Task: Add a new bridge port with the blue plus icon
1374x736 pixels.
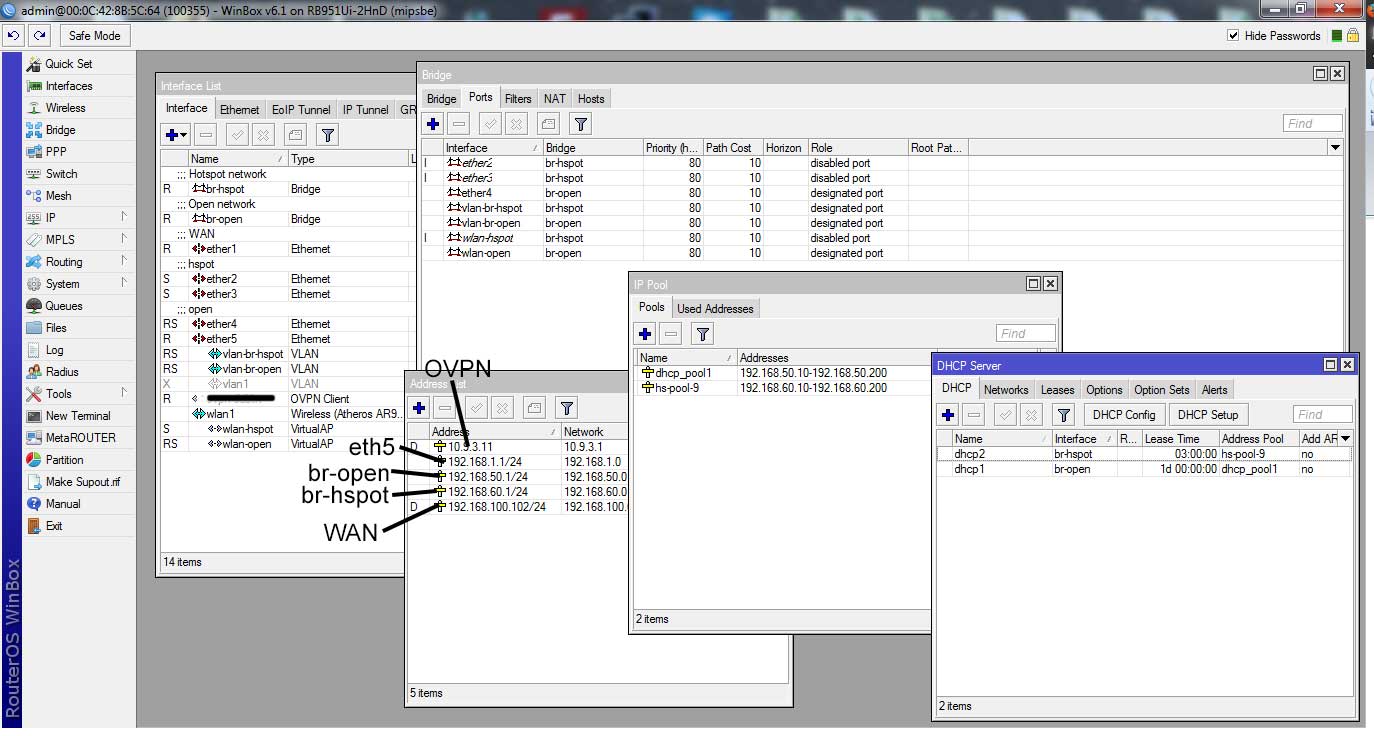Action: [x=432, y=123]
